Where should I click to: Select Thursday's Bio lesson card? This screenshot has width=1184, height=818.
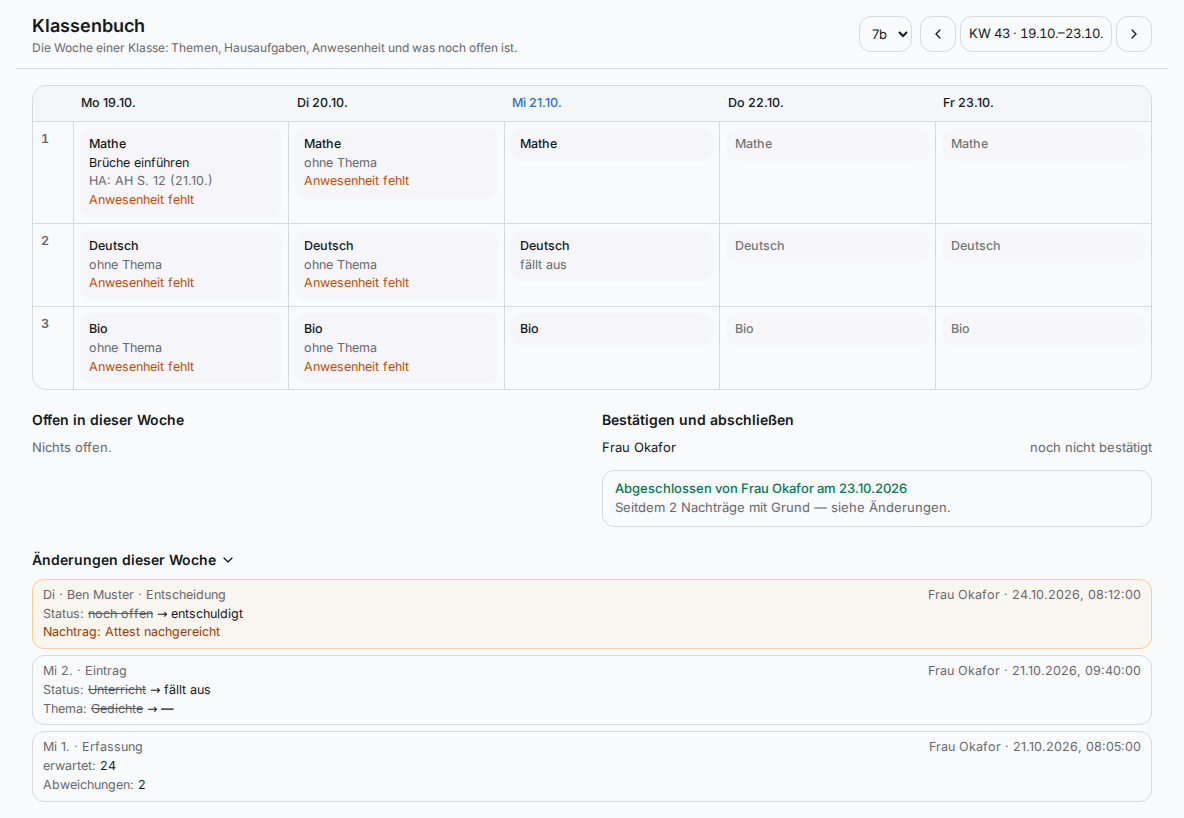828,329
